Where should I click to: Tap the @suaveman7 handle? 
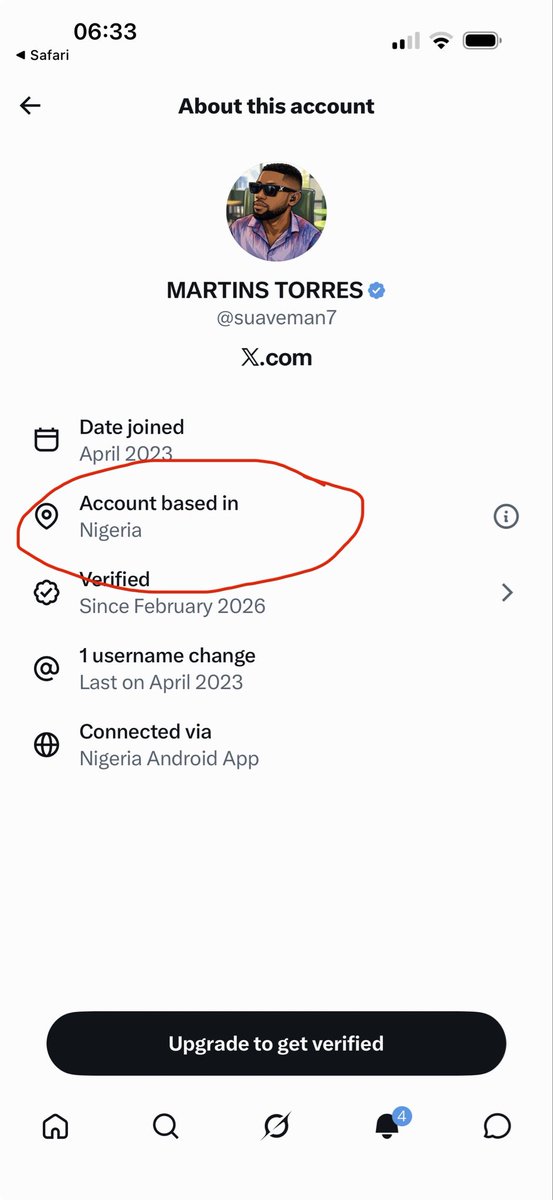[276, 319]
